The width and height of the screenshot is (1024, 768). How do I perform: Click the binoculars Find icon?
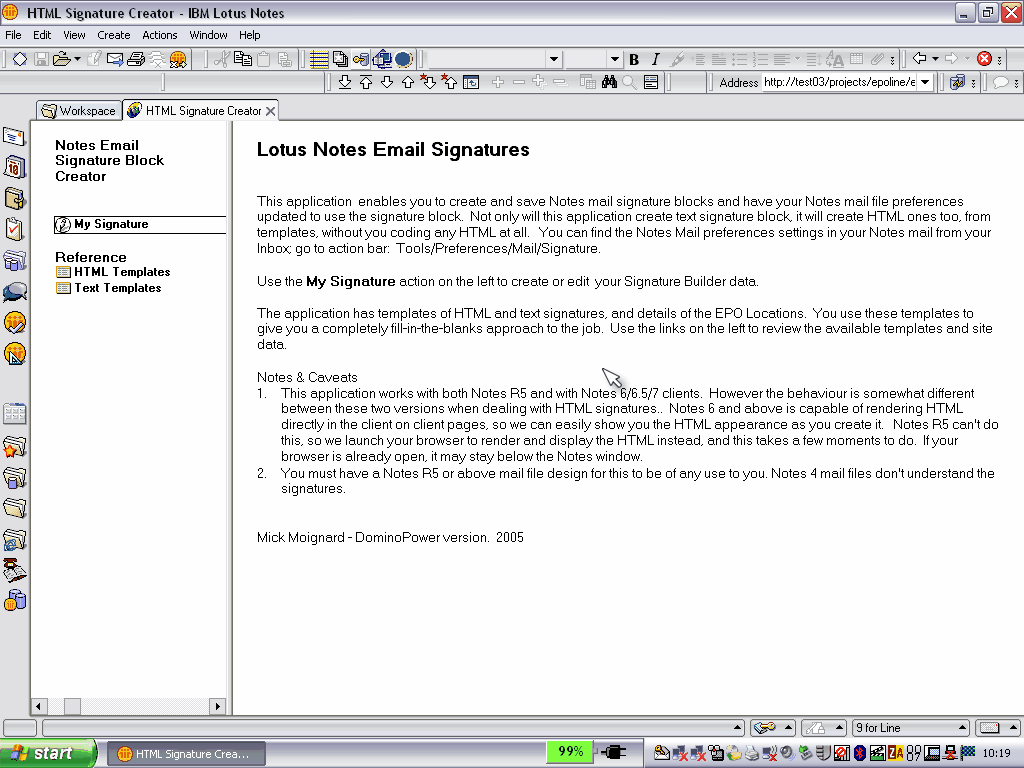pyautogui.click(x=609, y=82)
